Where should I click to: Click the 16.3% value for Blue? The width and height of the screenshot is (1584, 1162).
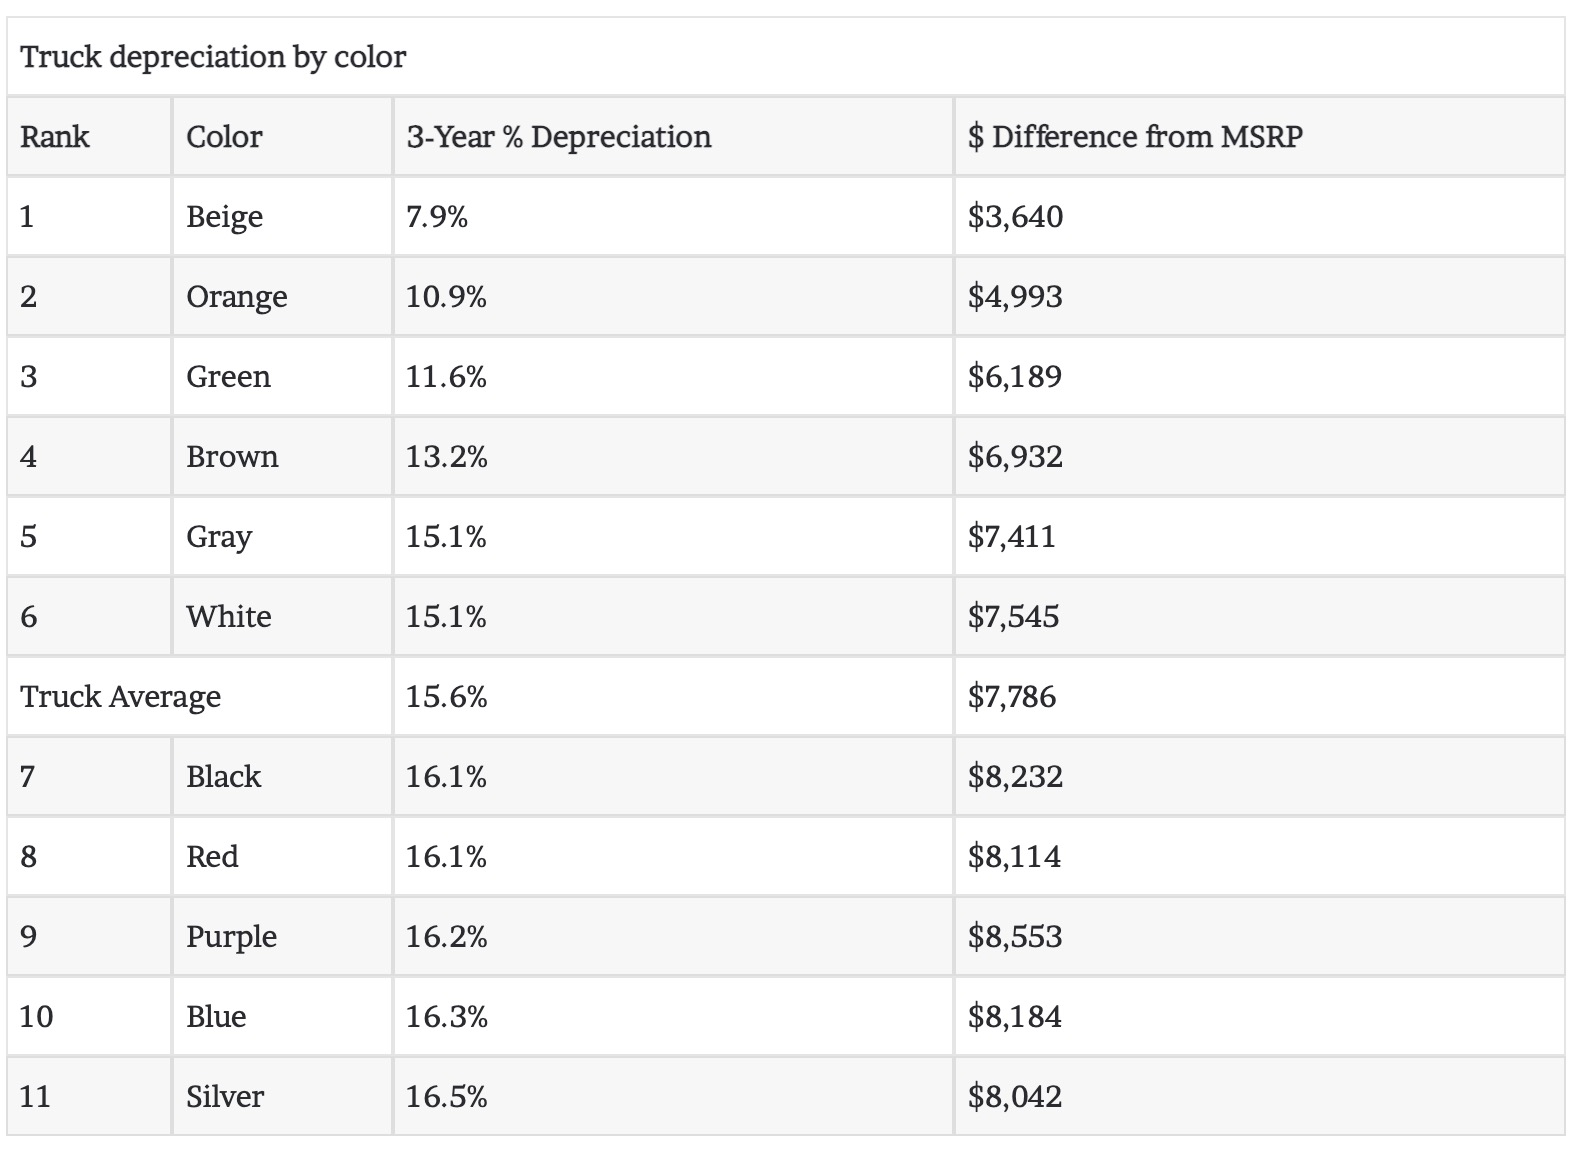tap(446, 1017)
